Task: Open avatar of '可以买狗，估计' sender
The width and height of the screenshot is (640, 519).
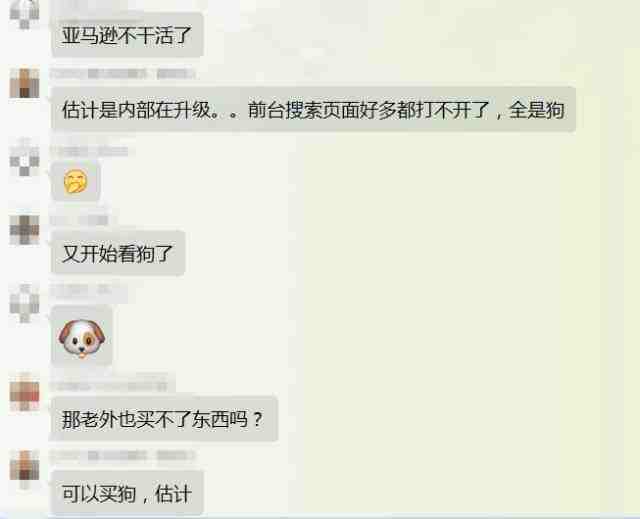Action: coord(24,468)
